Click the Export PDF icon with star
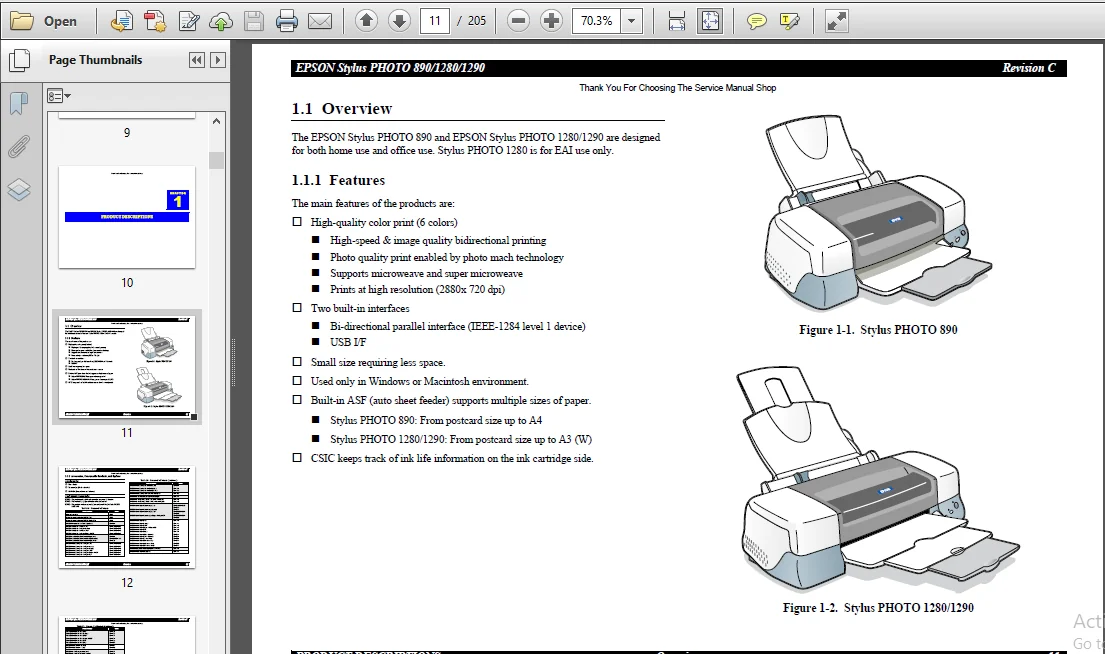Image resolution: width=1105 pixels, height=654 pixels. click(x=155, y=21)
